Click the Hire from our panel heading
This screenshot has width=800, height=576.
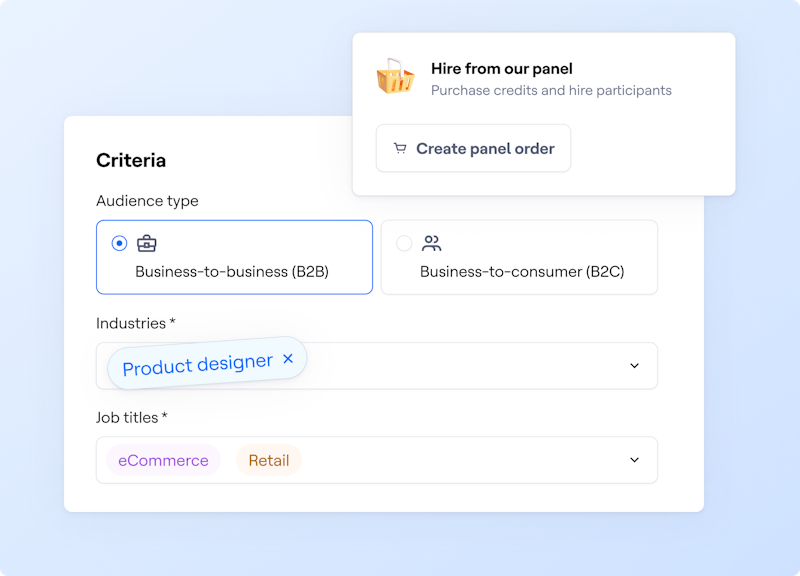pyautogui.click(x=501, y=69)
